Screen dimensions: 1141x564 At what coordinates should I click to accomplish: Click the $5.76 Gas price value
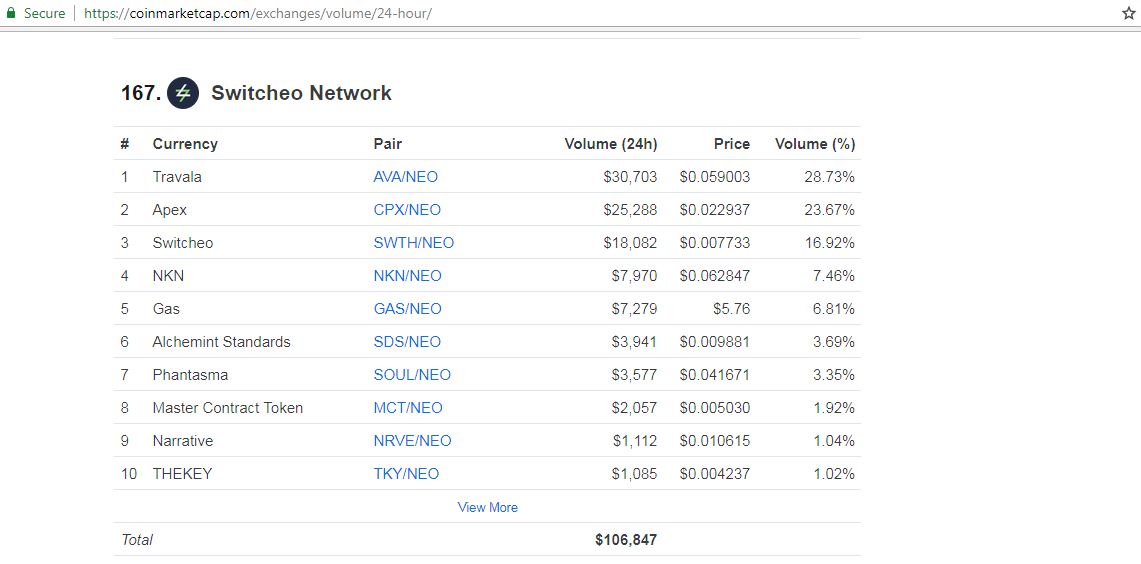(x=731, y=309)
